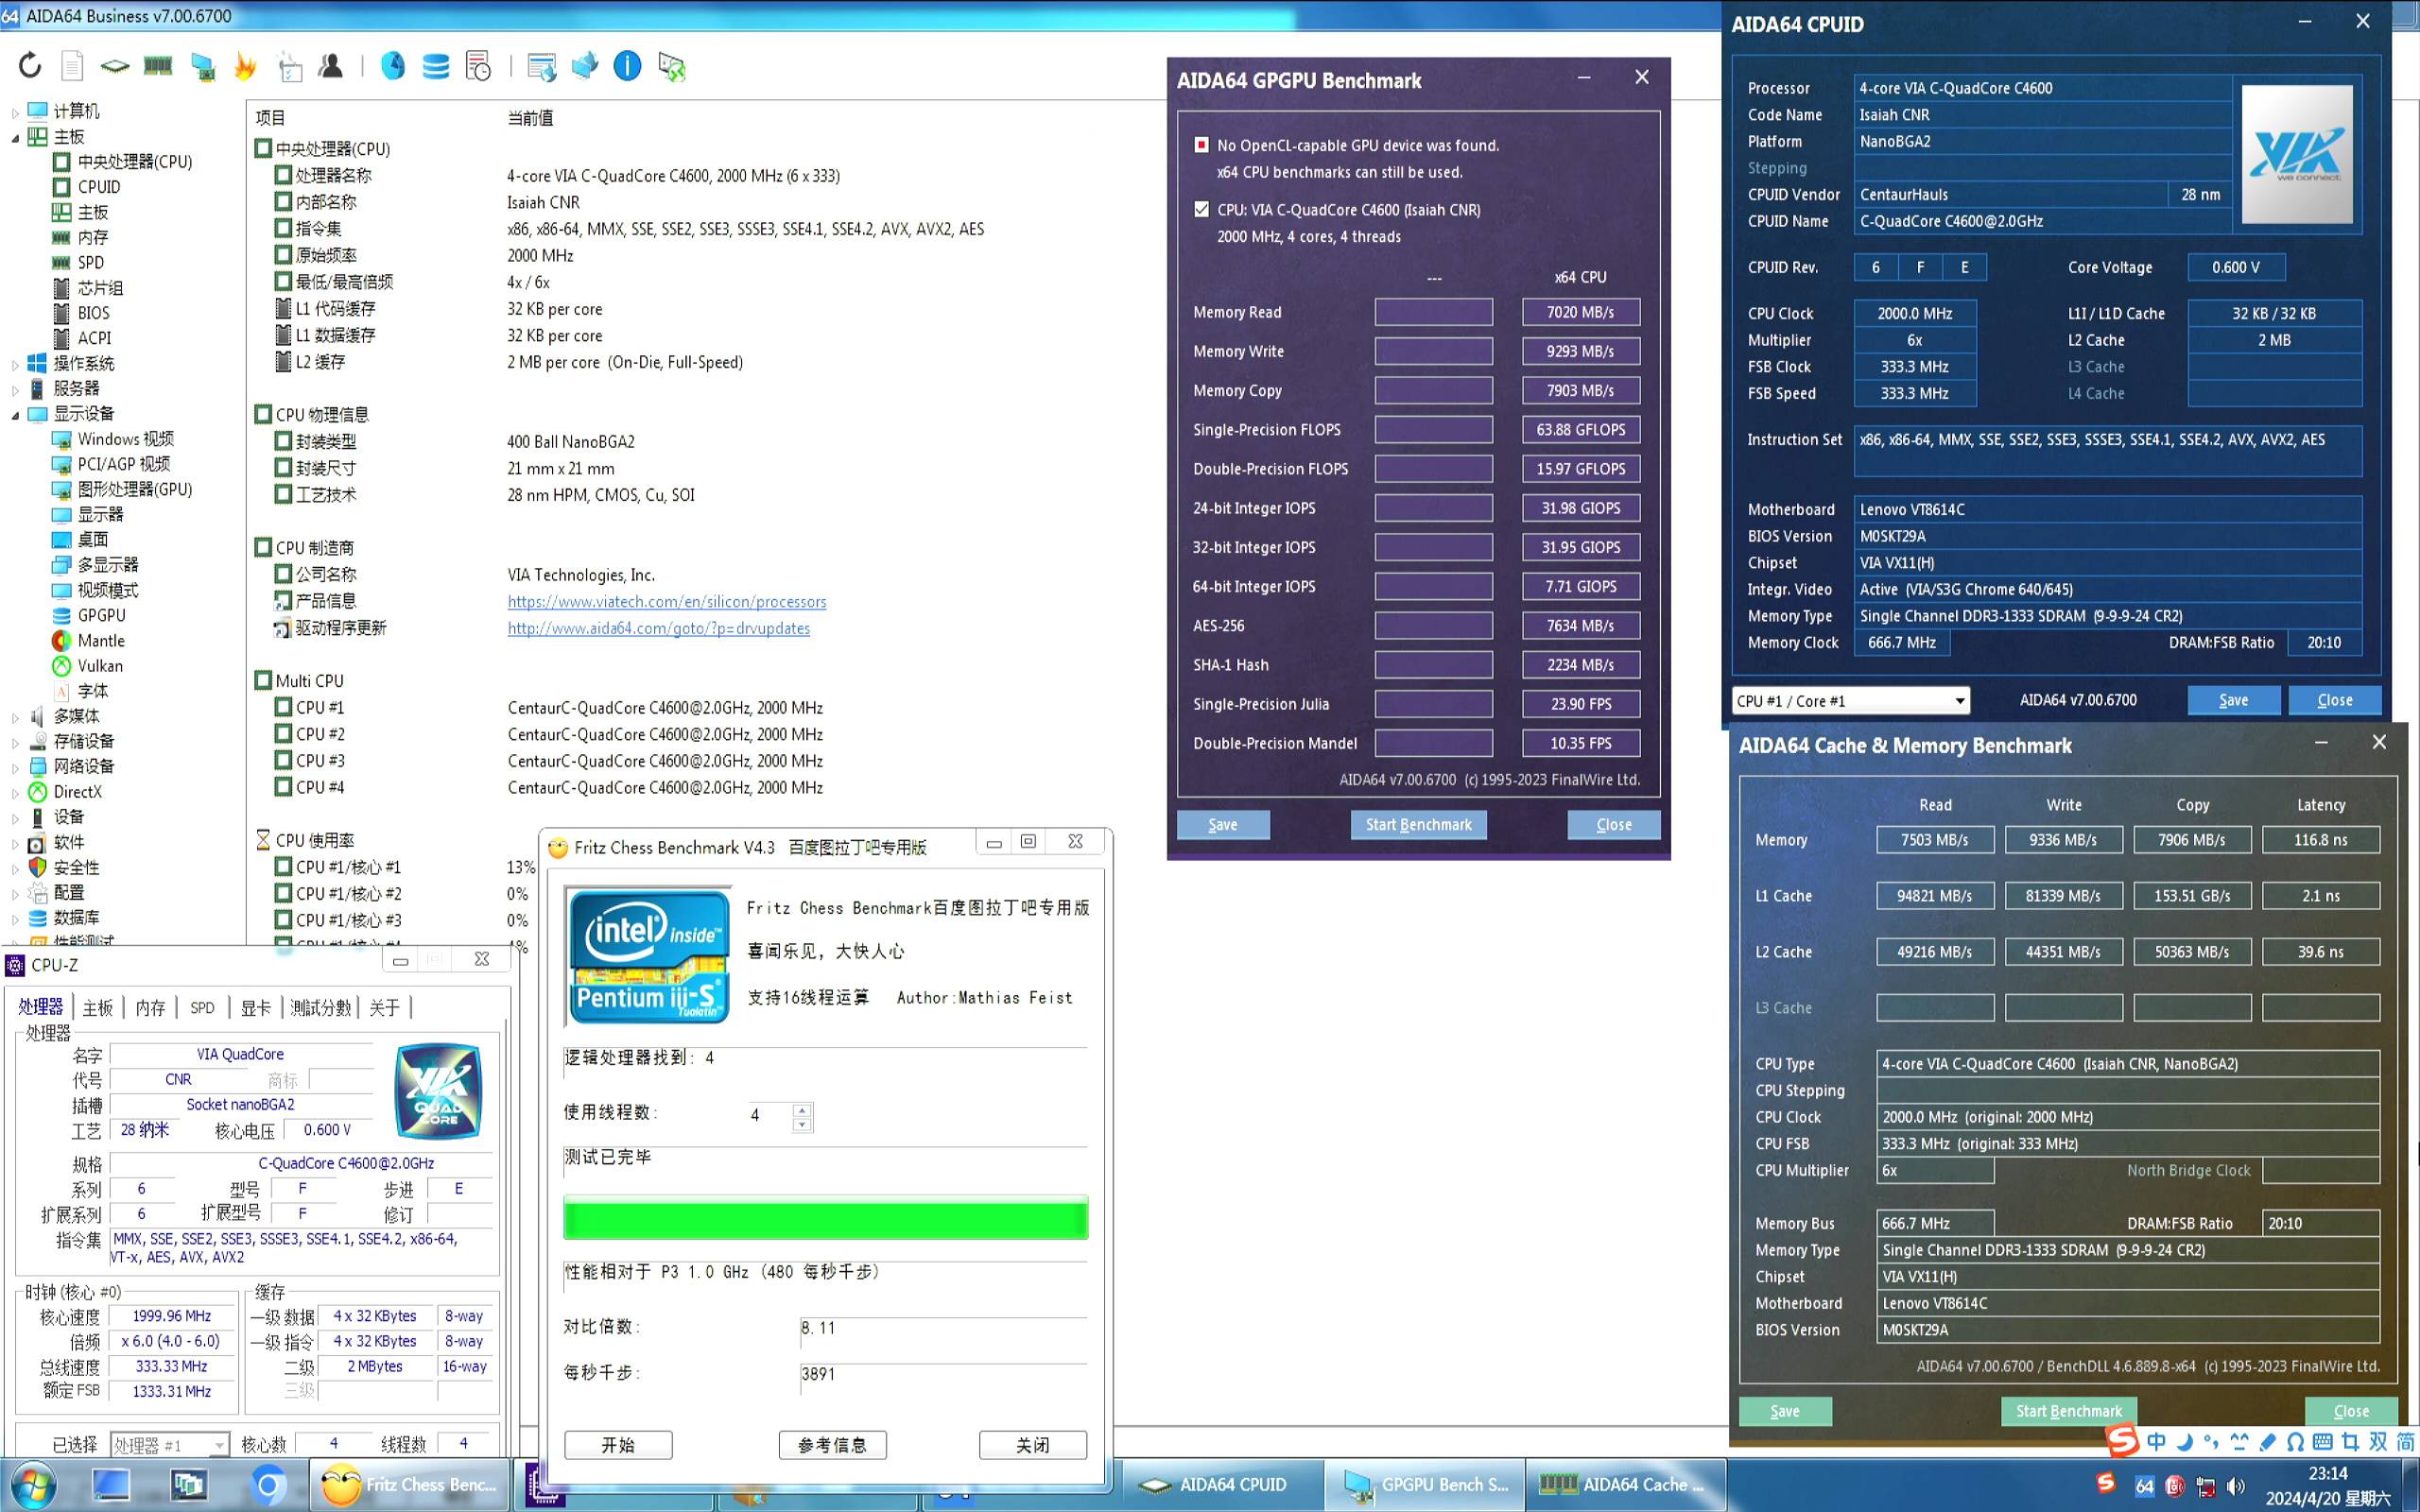This screenshot has width=2420, height=1512.
Task: Switch to the 内存 tab in CPU-Z
Action: 150,1007
